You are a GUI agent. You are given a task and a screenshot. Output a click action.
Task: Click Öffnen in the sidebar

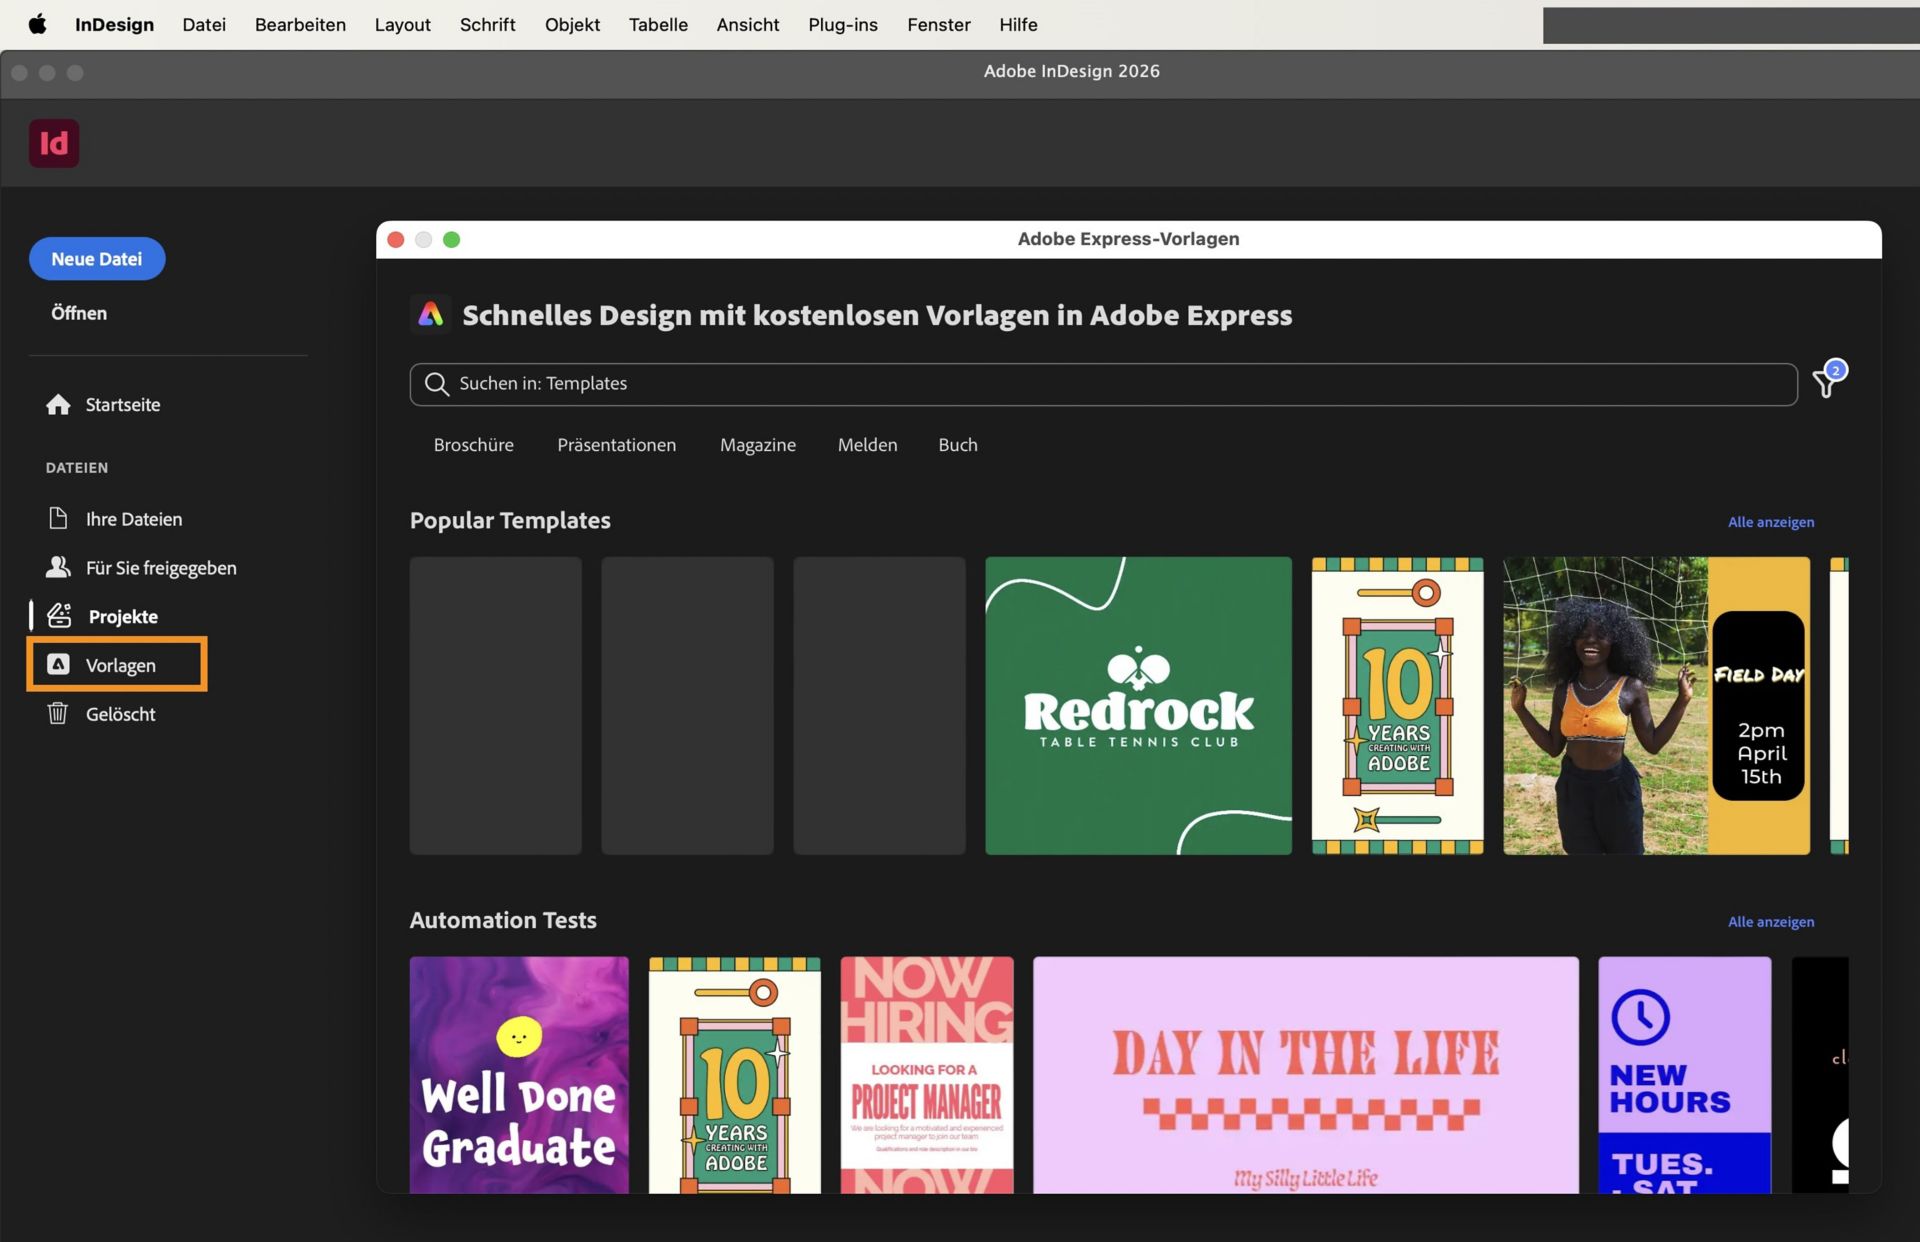79,312
